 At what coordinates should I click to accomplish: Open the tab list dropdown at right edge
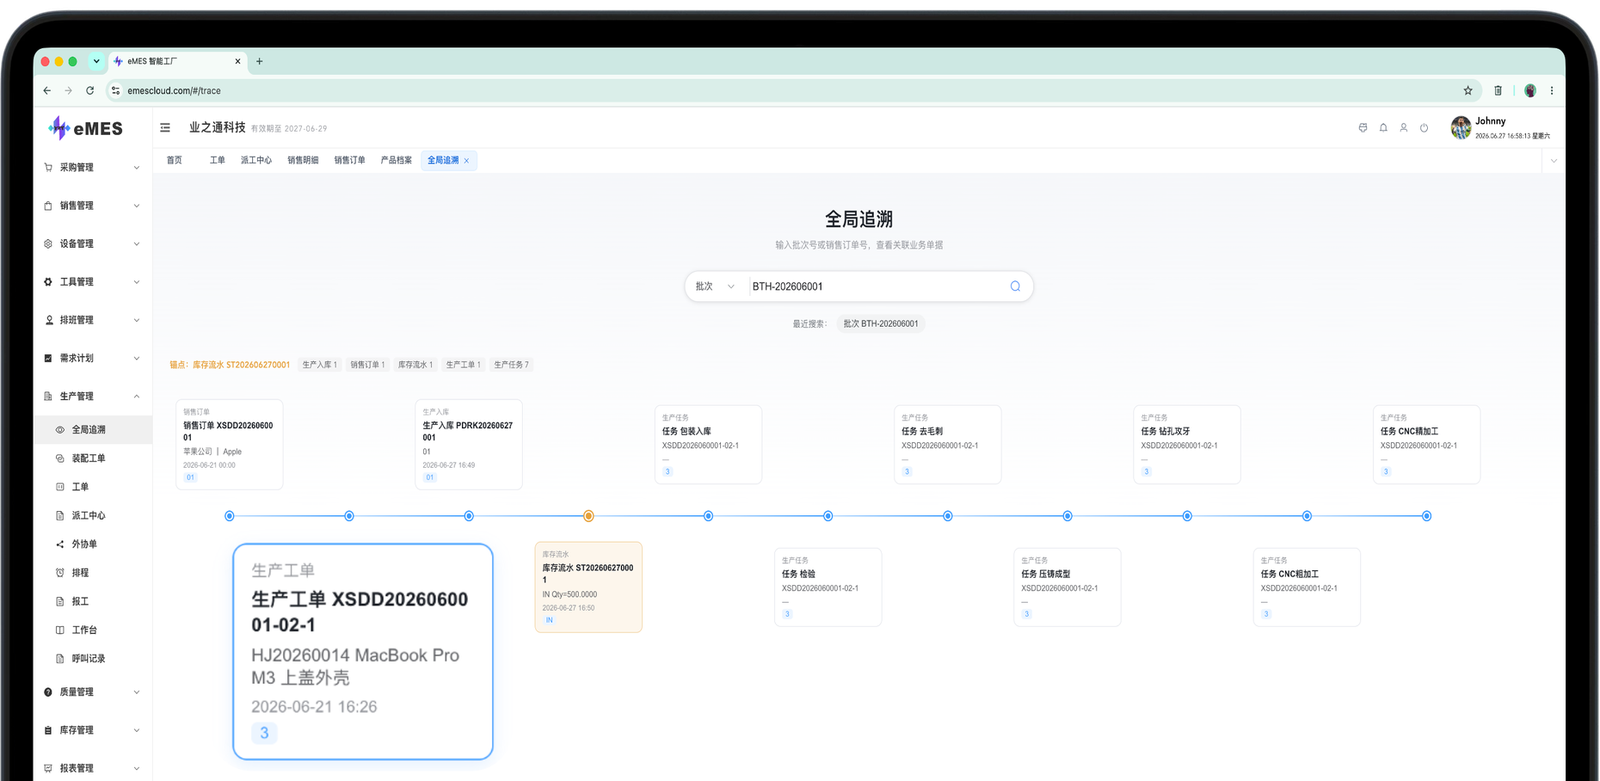coord(1553,160)
